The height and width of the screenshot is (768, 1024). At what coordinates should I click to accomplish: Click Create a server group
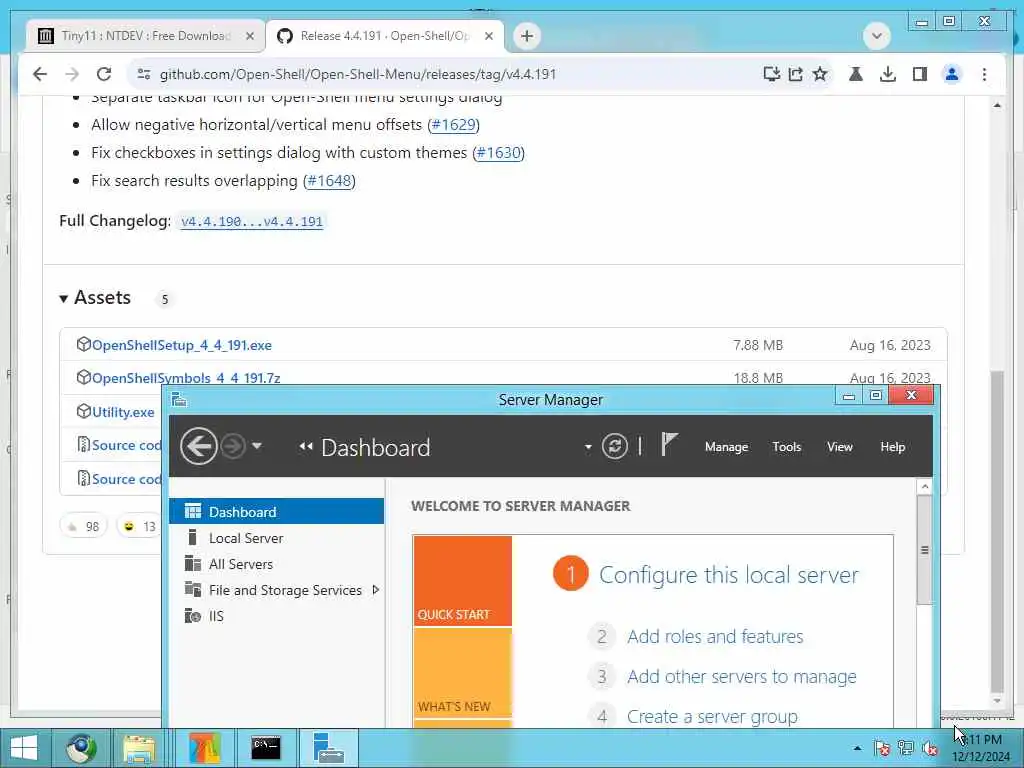(712, 717)
